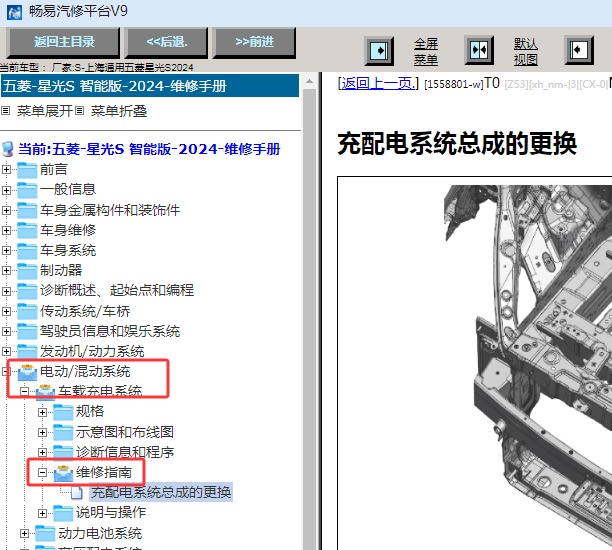Click the open-folder icon of 电动/混动系统
Image resolution: width=612 pixels, height=550 pixels.
point(27,372)
